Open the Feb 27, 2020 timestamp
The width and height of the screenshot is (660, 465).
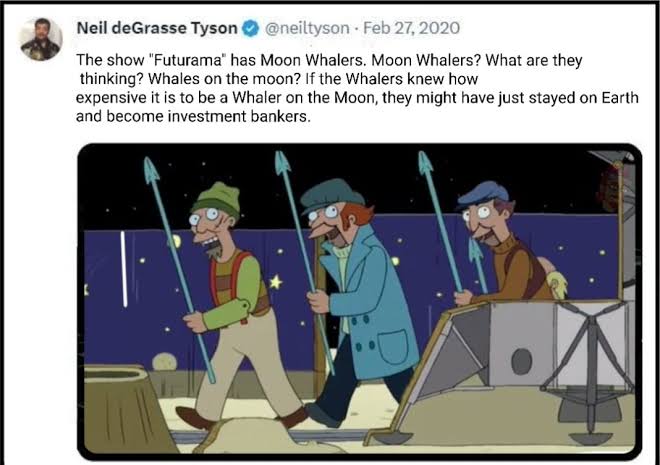pos(411,28)
